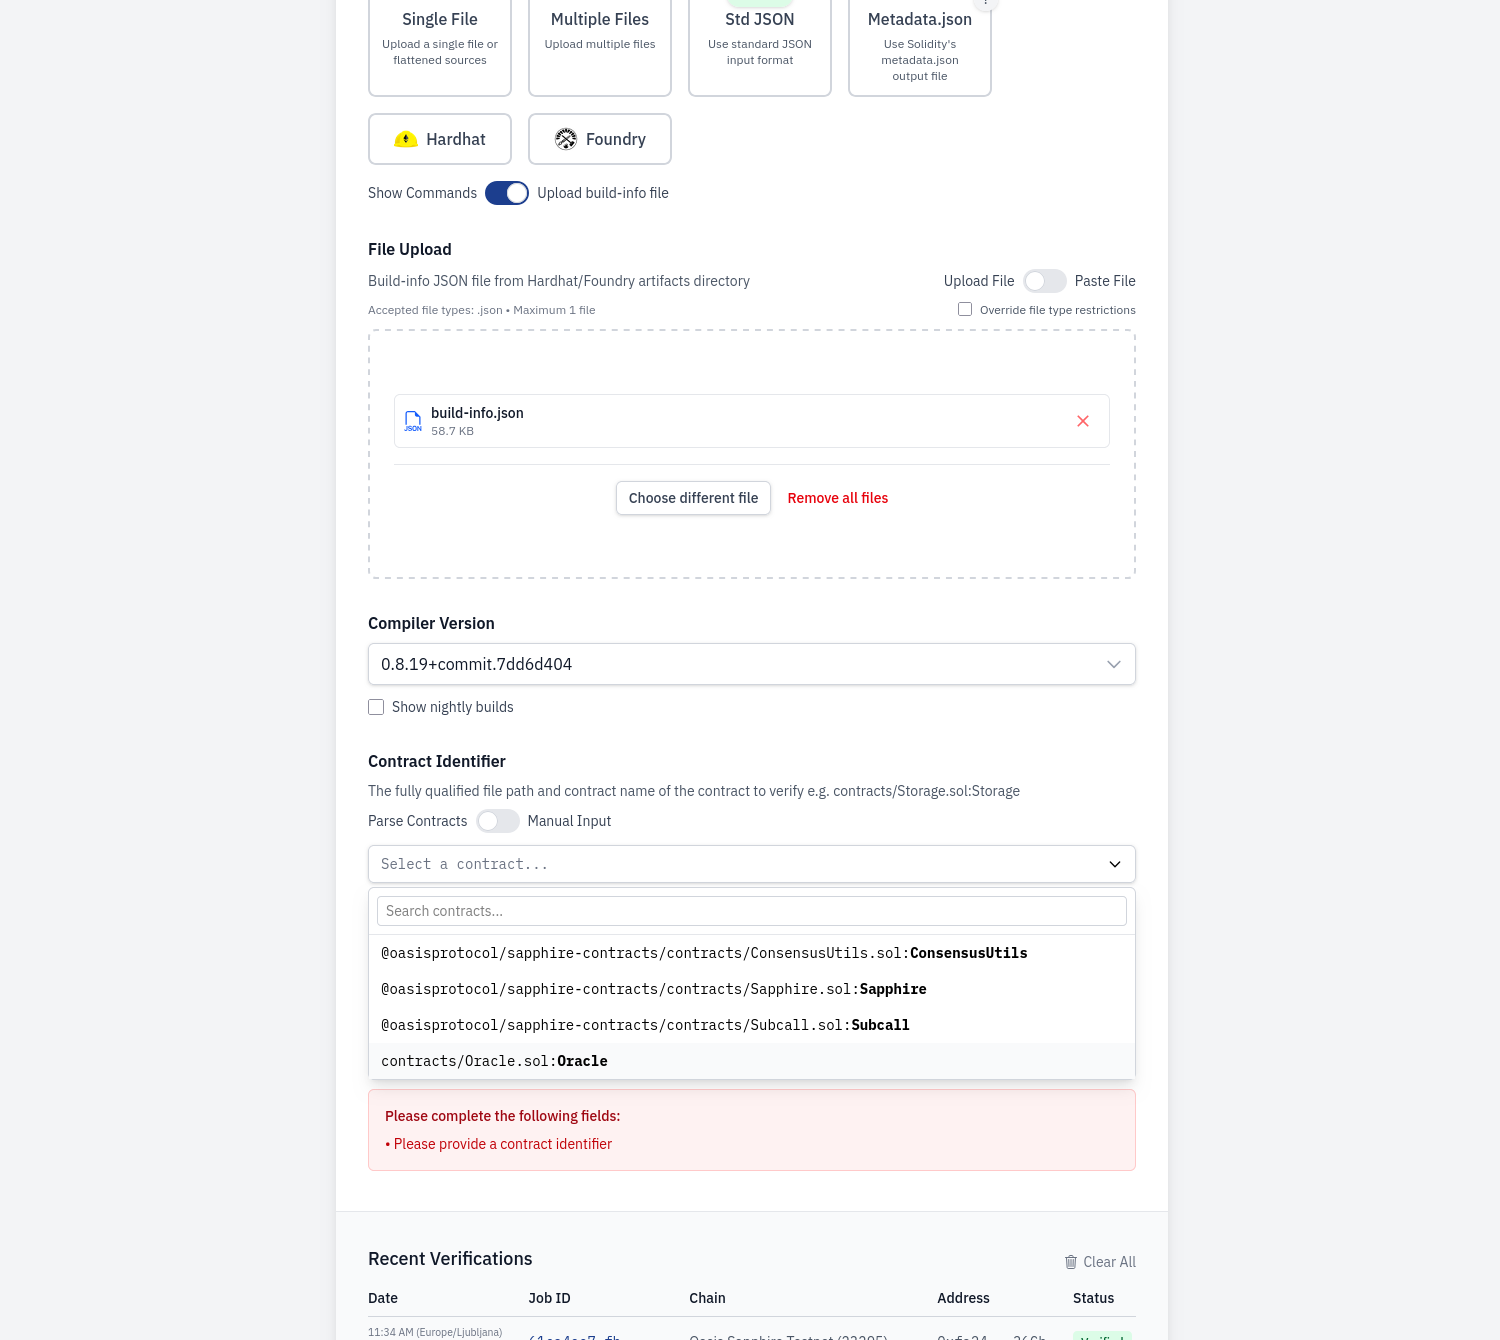Click the green badge above Std JSON
This screenshot has width=1500, height=1340.
click(x=759, y=3)
